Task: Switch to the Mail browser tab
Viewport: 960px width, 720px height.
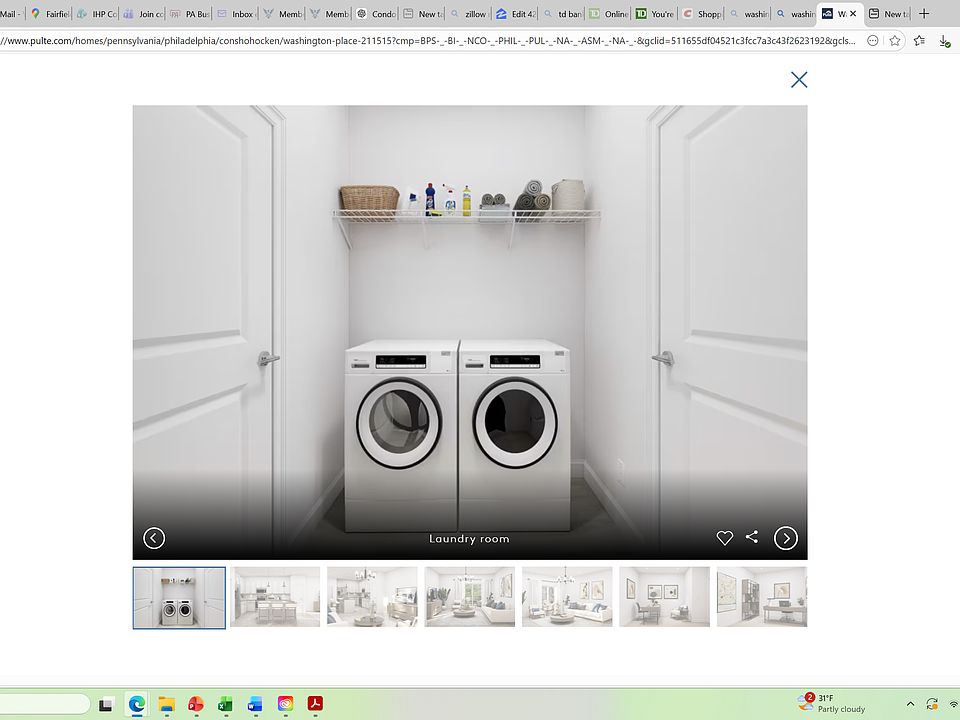Action: click(11, 13)
